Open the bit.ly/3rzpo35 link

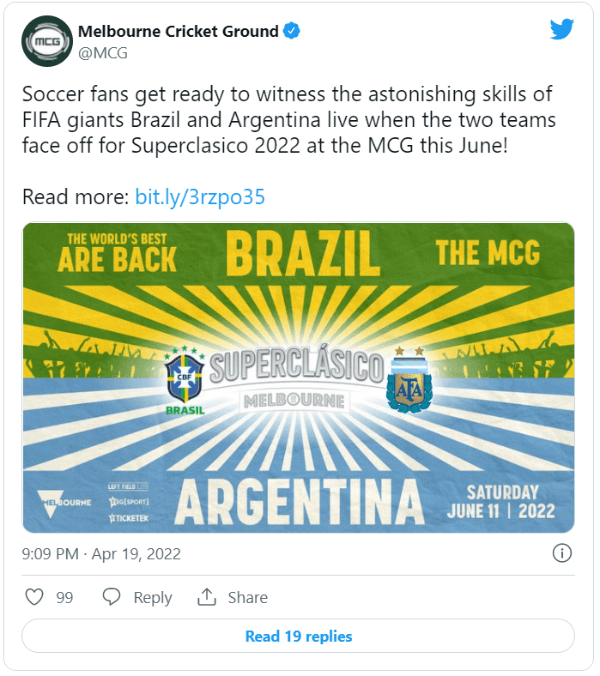tap(199, 196)
